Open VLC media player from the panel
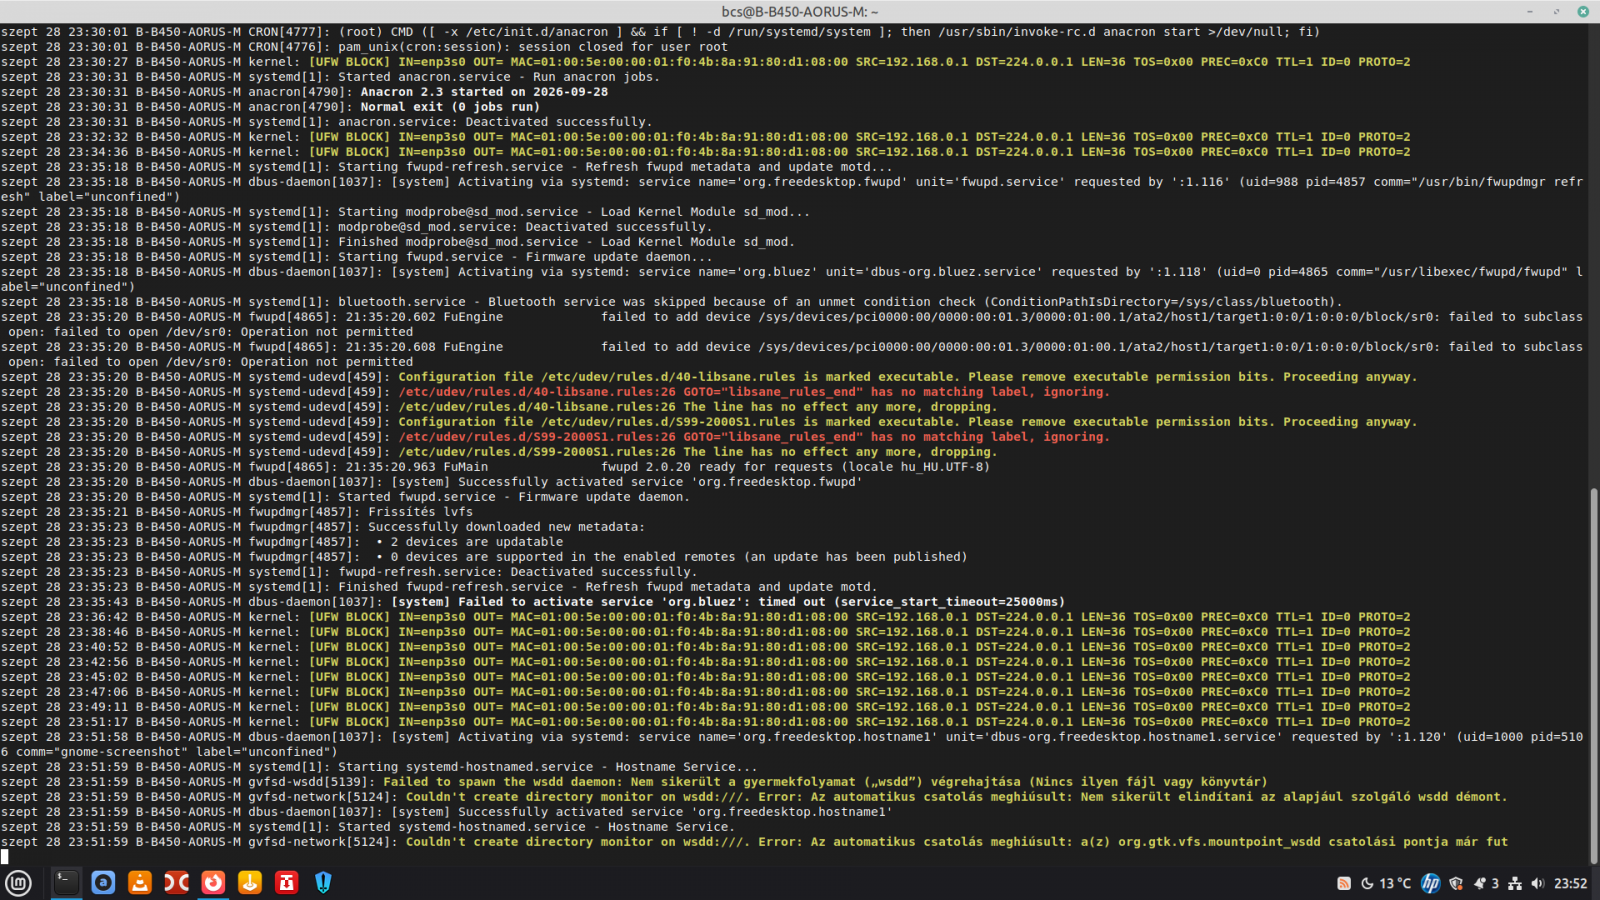 pos(140,882)
